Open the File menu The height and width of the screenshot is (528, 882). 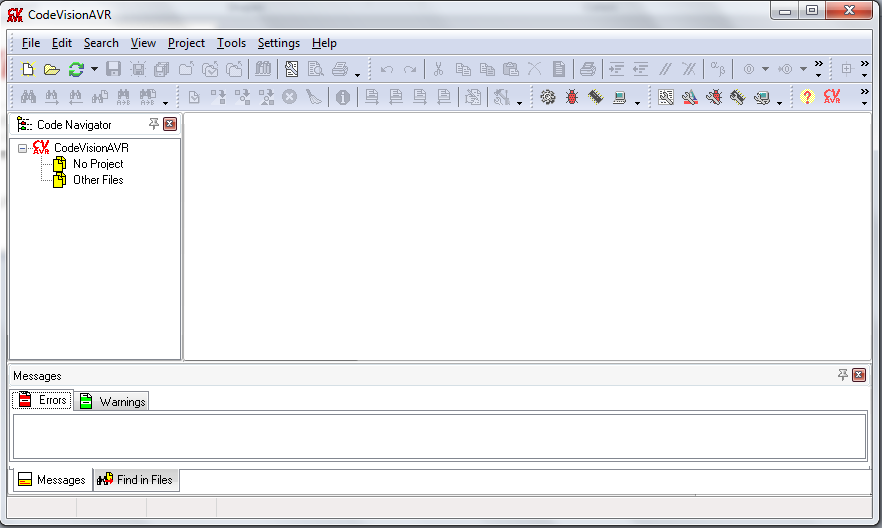tap(30, 43)
